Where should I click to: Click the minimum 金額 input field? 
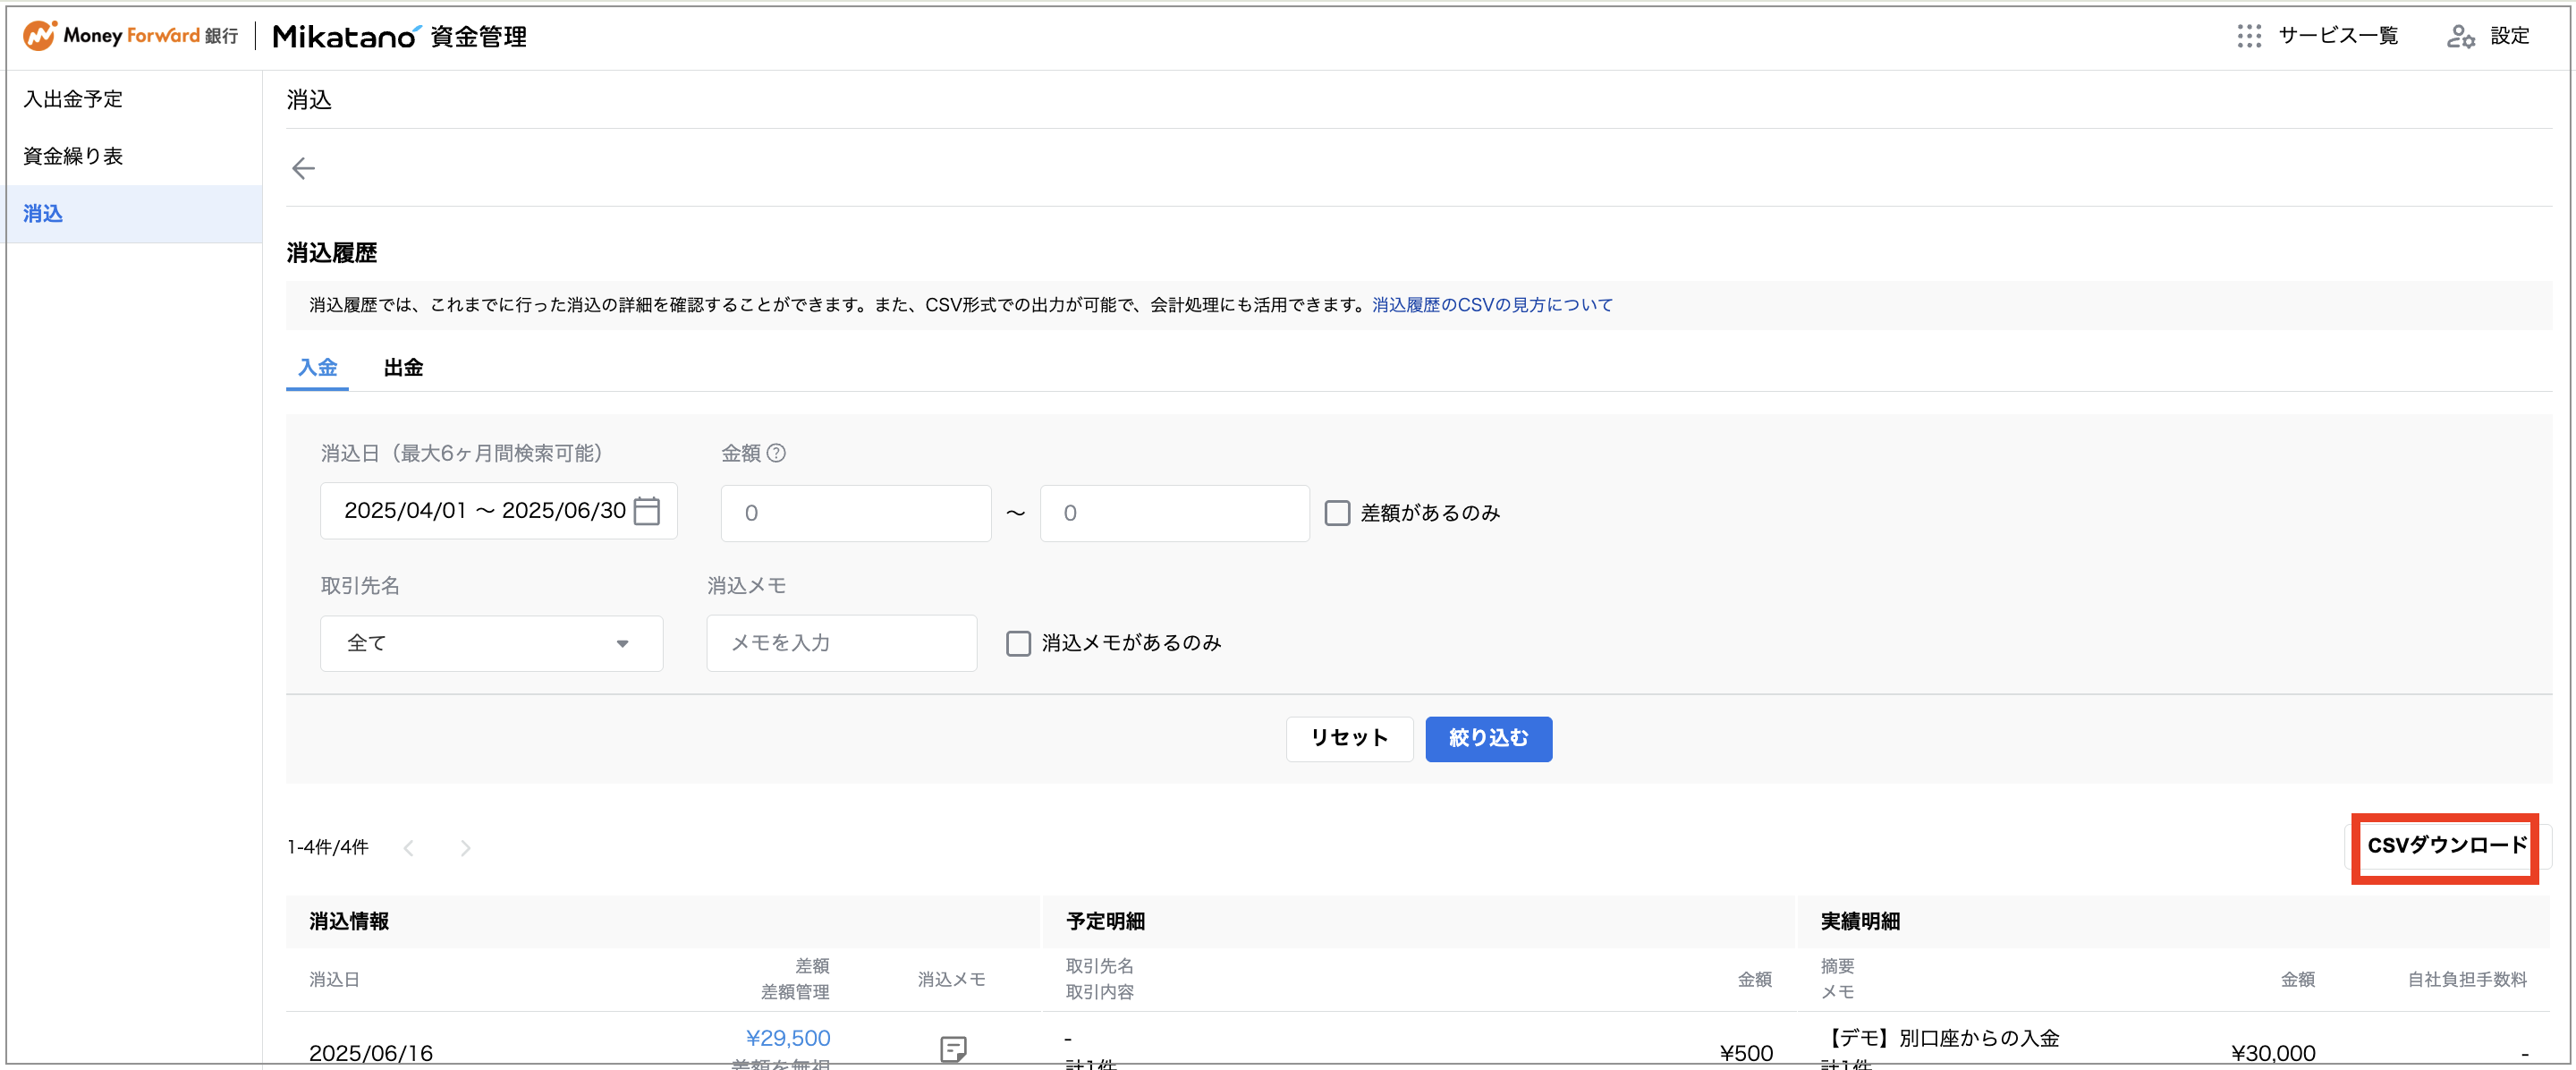[856, 513]
